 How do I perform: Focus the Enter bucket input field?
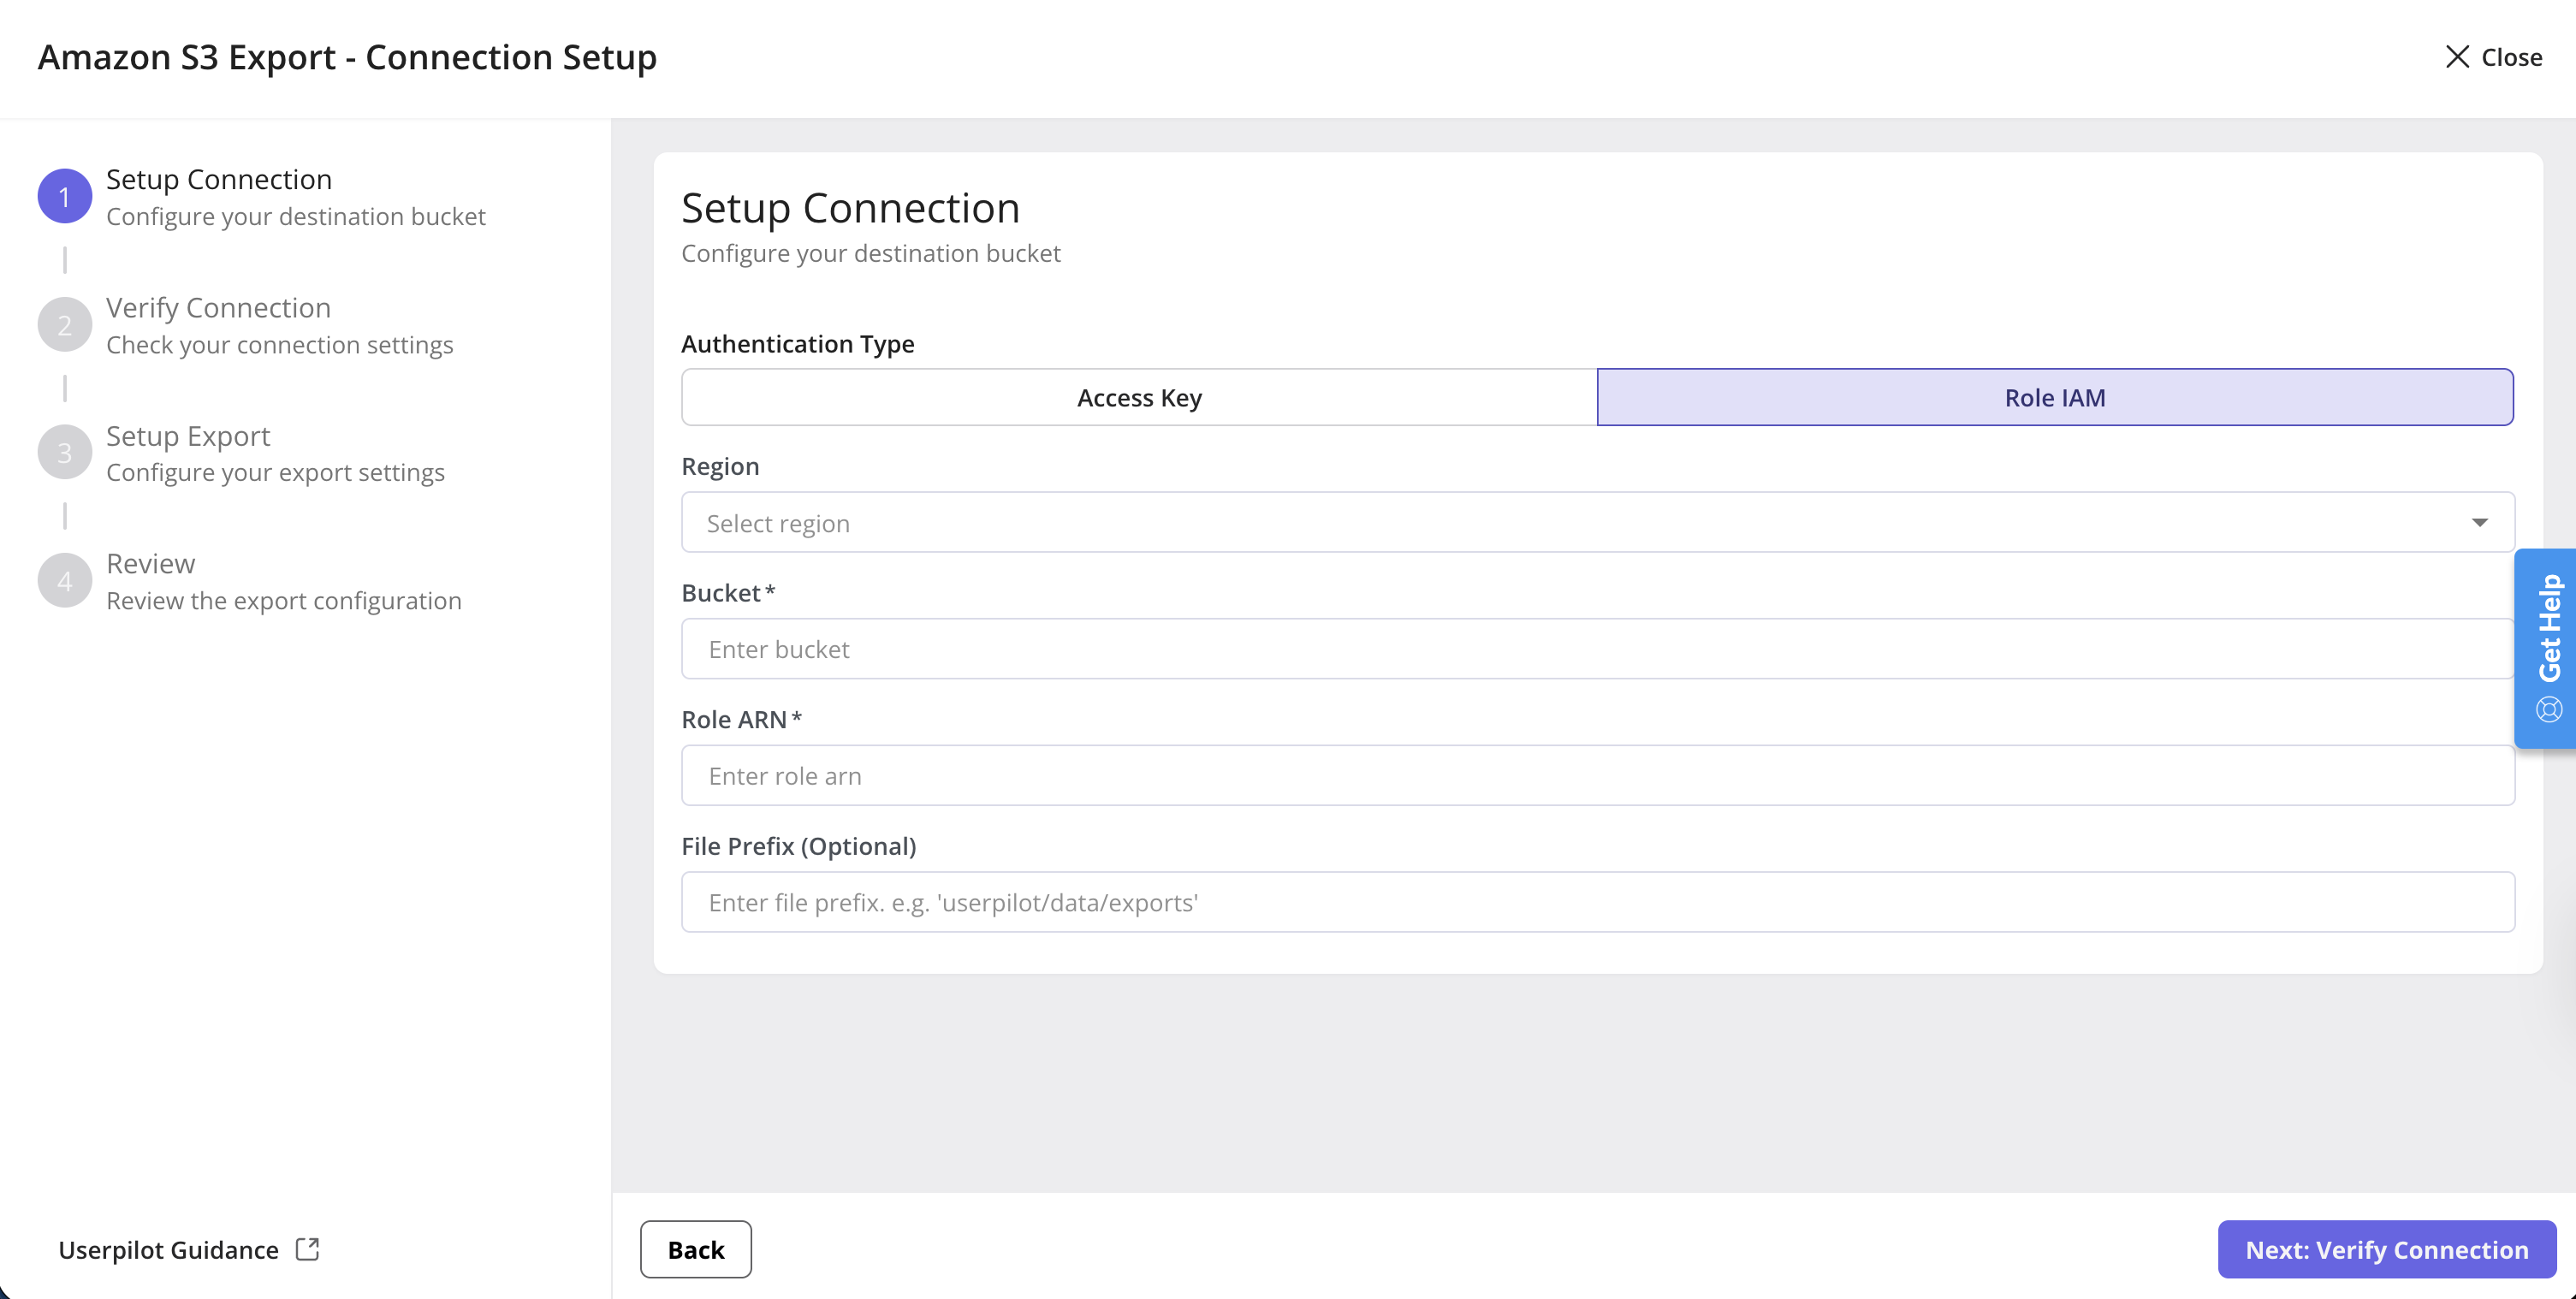(x=1597, y=650)
